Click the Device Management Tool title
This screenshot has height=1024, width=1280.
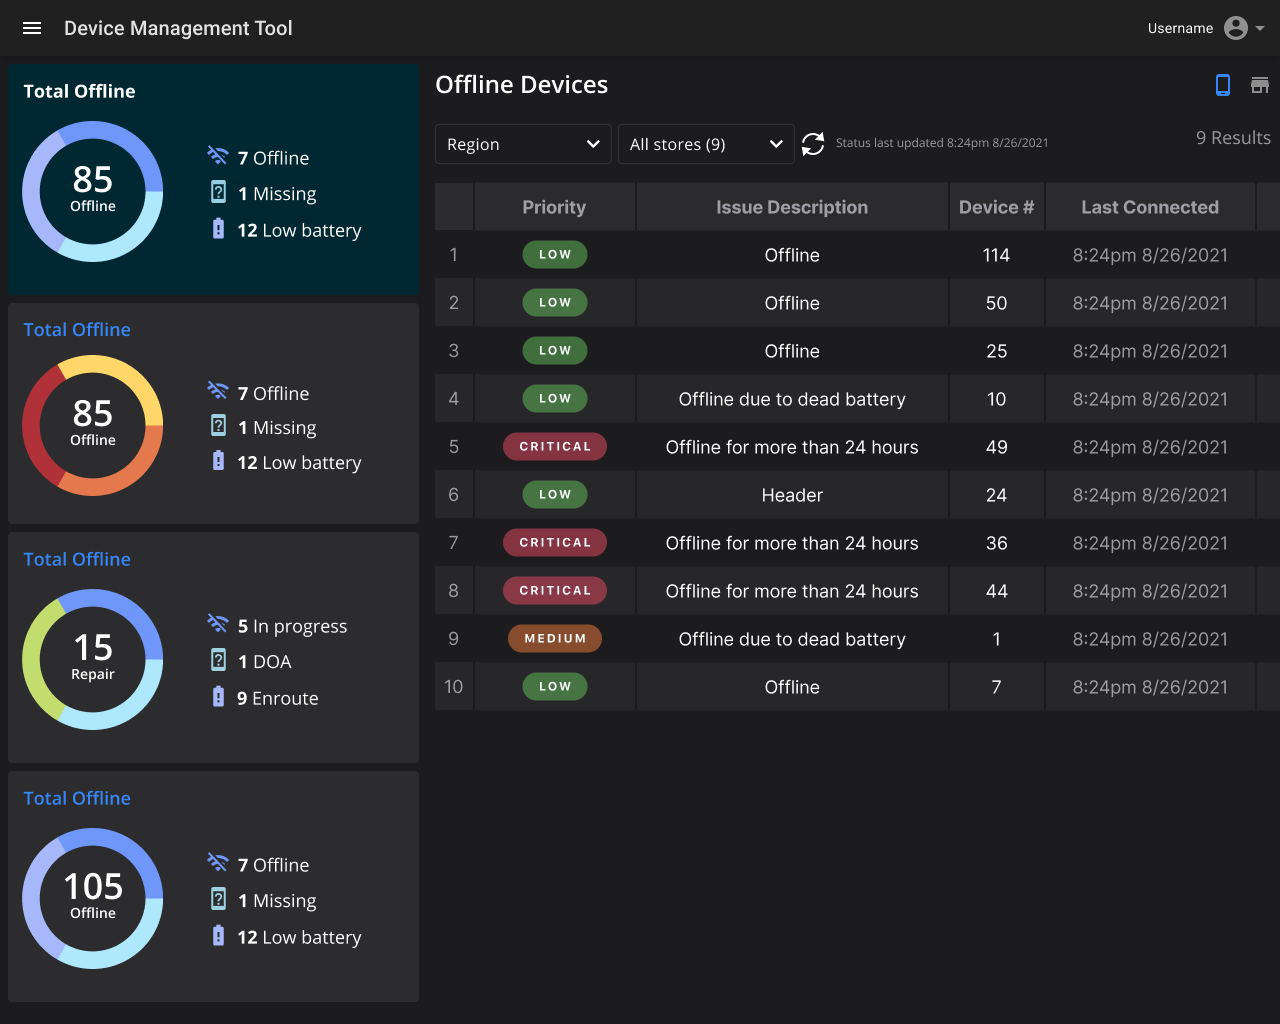pos(178,28)
